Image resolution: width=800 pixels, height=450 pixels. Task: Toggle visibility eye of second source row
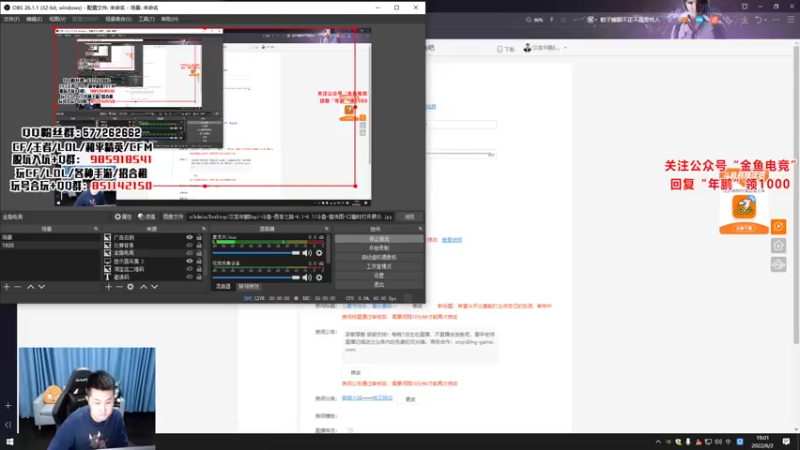click(189, 245)
